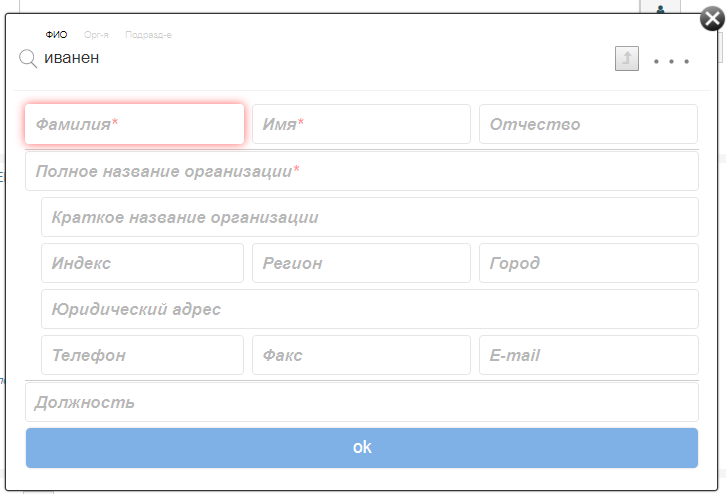Screen dimensions: 726x494
Task: Switch to the Орг-я search tab
Action: [x=97, y=35]
